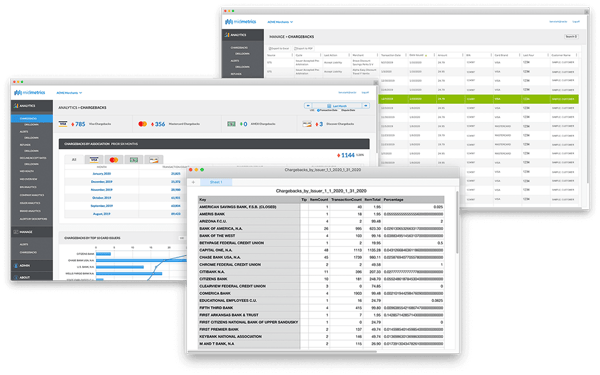Screen dimensions: 600x375
Task: Sort by Card Brand column header
Action: click(501, 55)
